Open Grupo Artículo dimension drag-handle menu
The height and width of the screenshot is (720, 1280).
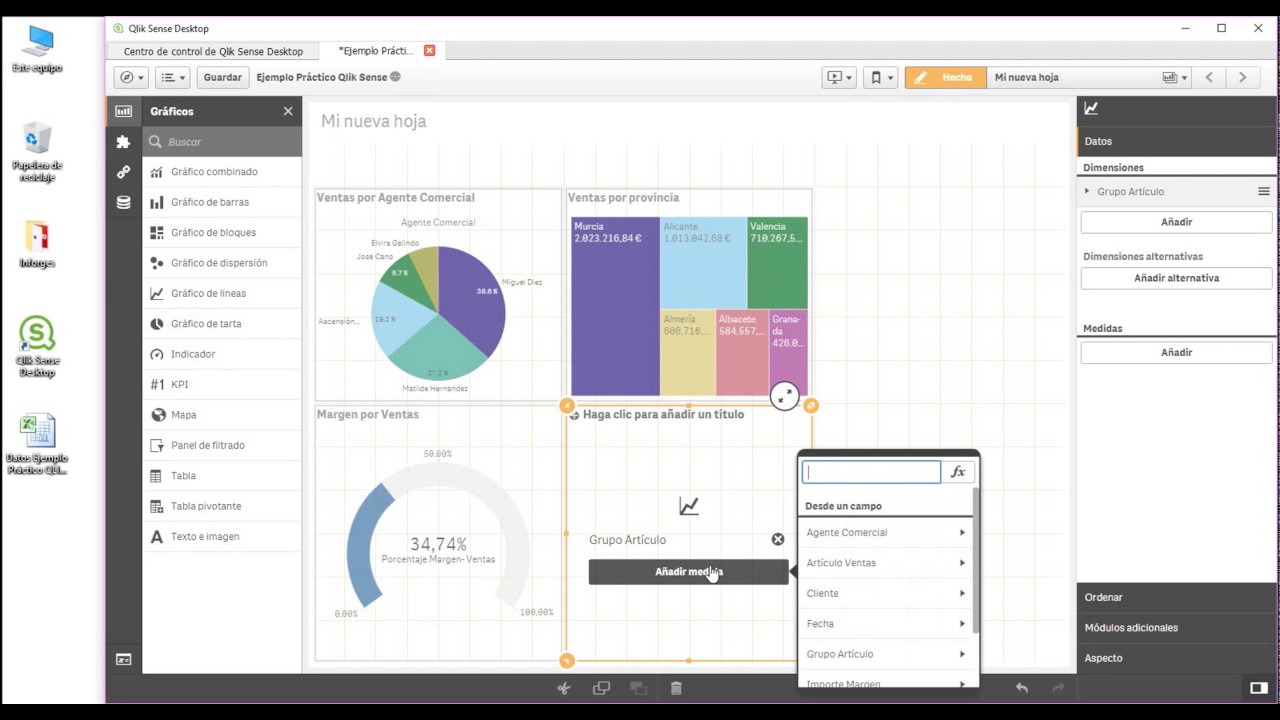click(1264, 191)
